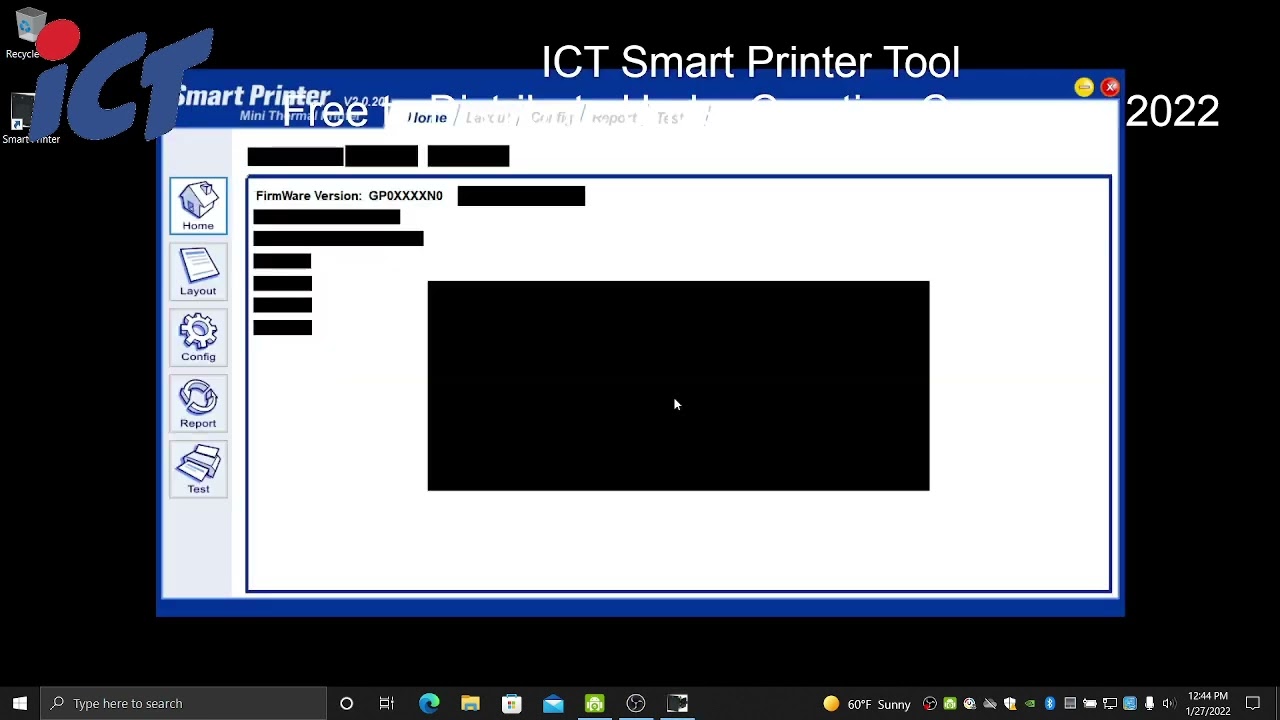This screenshot has height=720, width=1280.
Task: Click the FirmWare Version GP0XXXXN0 text
Action: click(x=349, y=196)
